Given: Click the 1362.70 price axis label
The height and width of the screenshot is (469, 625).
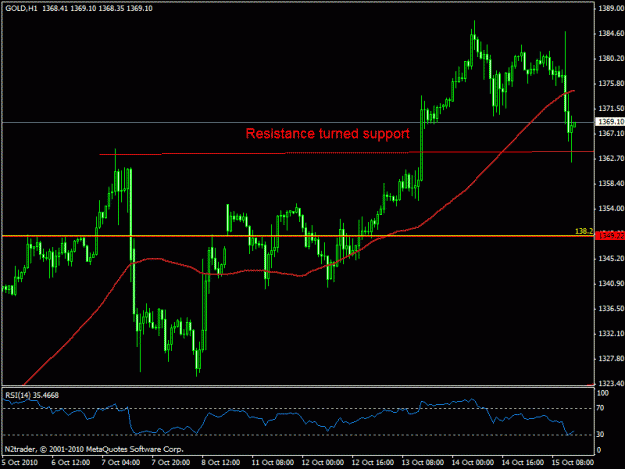Looking at the screenshot, I should coord(611,159).
